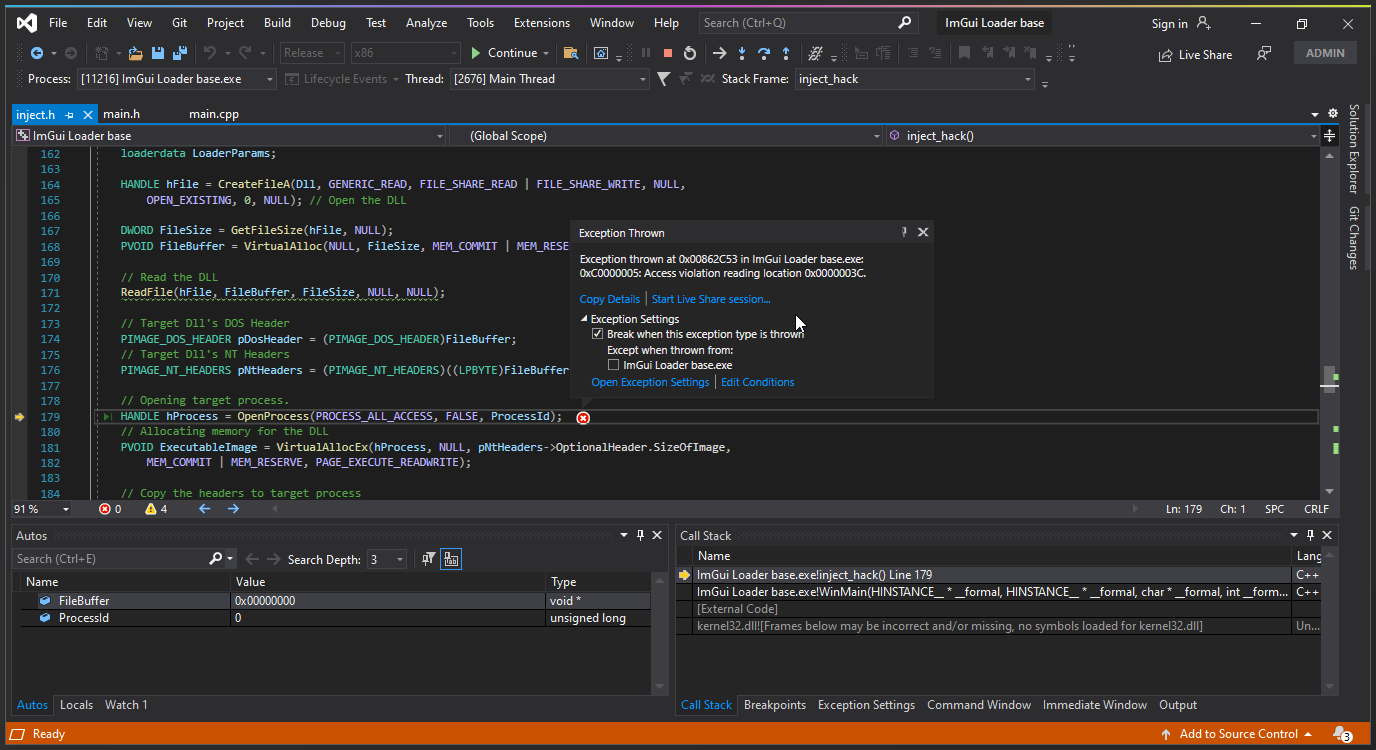Collapse the Exception Settings section
The height and width of the screenshot is (750, 1376).
coord(585,319)
